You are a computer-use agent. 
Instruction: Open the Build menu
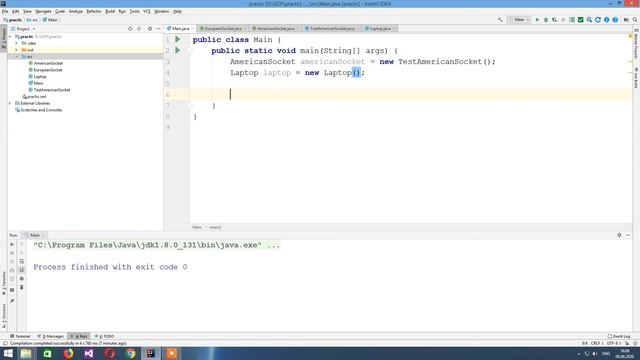click(x=110, y=11)
